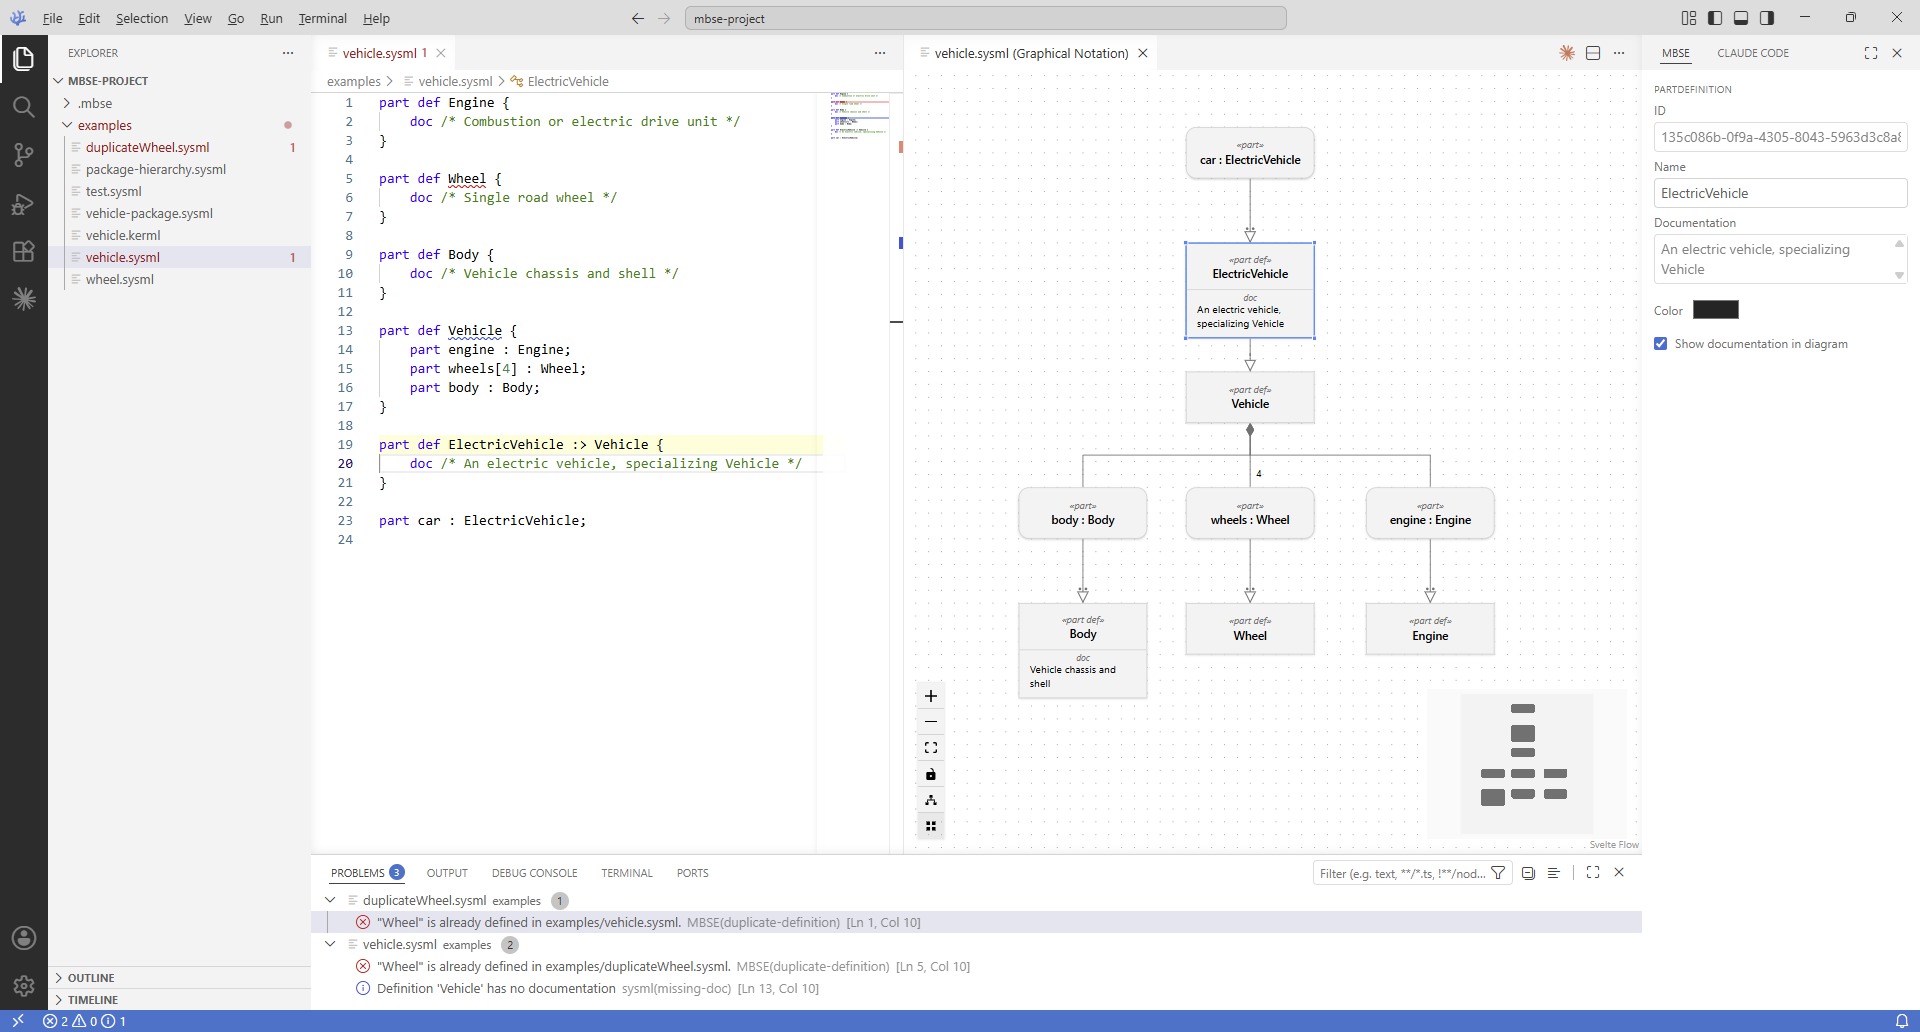Open the Accounts menu icon
The height and width of the screenshot is (1032, 1920).
click(x=24, y=938)
